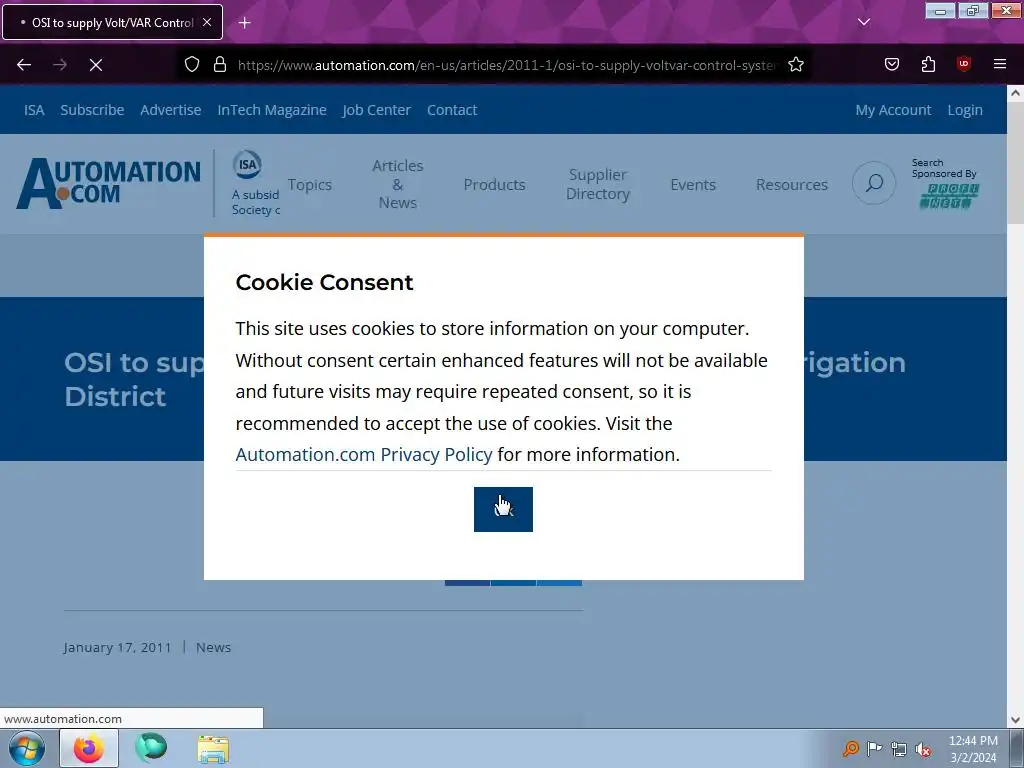This screenshot has width=1024, height=768.
Task: Click the site search magnifier icon
Action: point(874,183)
